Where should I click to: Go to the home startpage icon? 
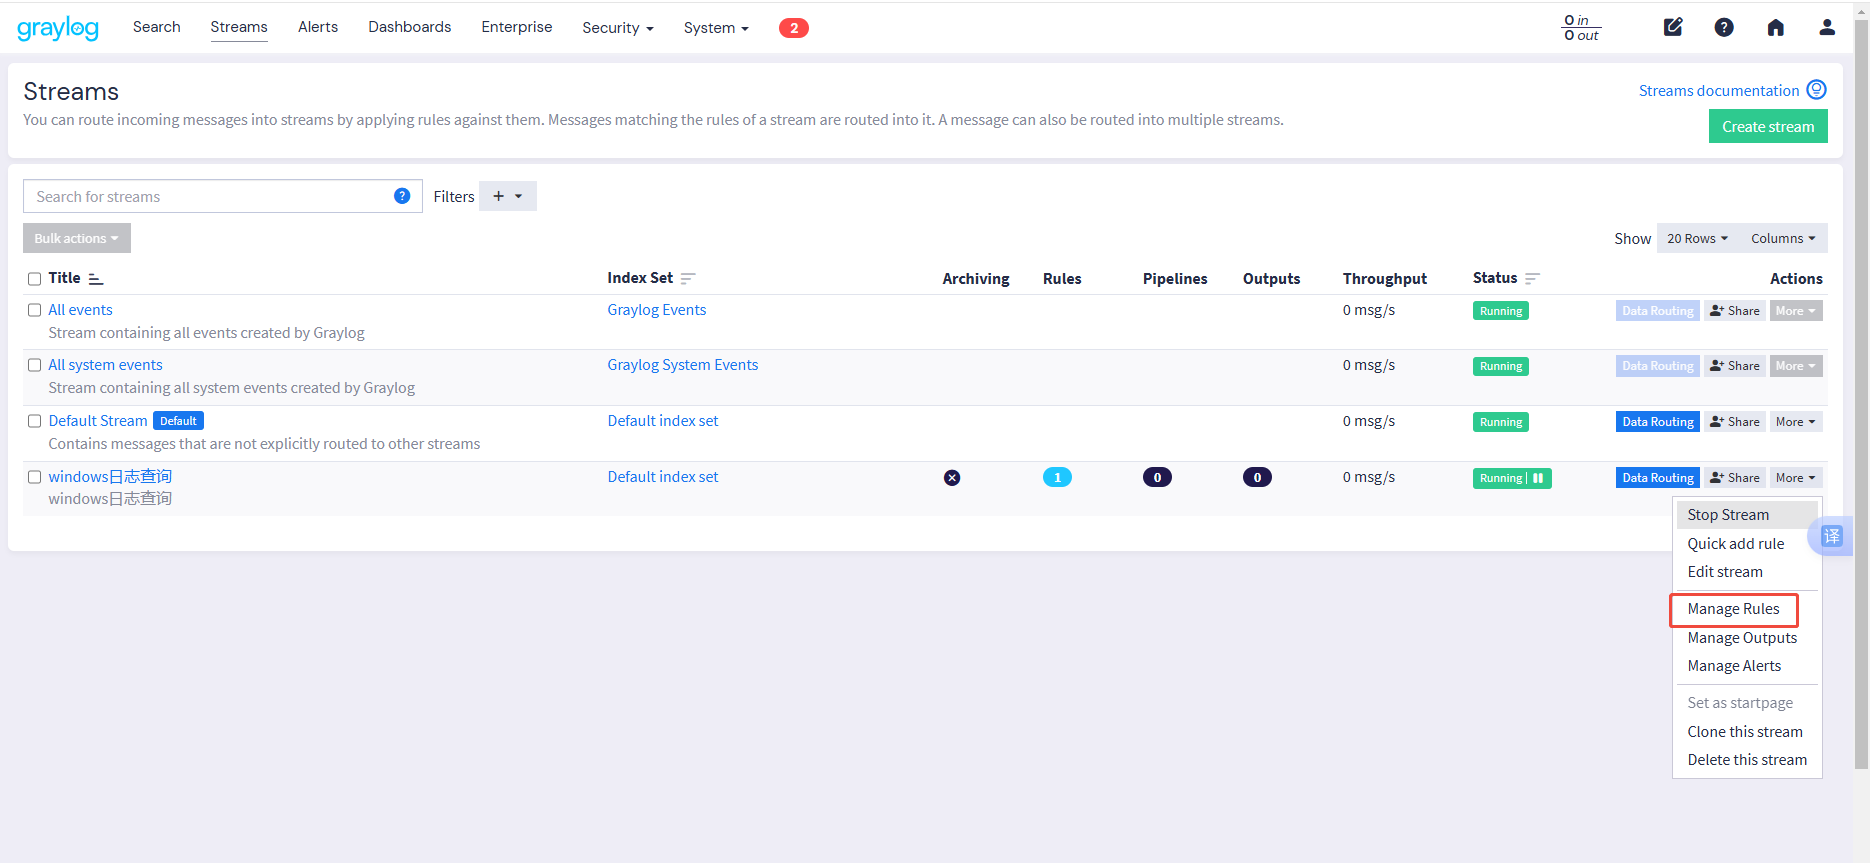click(1776, 27)
